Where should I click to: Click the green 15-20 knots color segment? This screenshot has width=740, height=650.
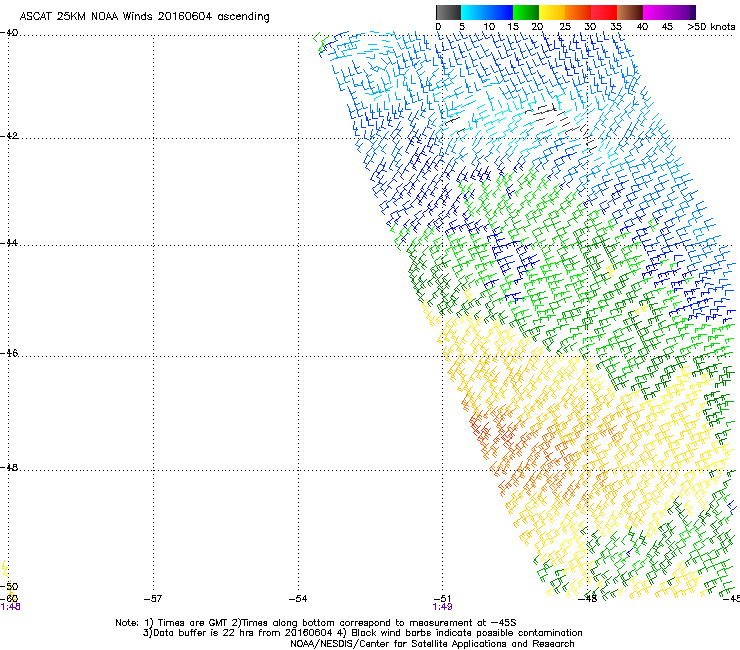click(x=526, y=12)
